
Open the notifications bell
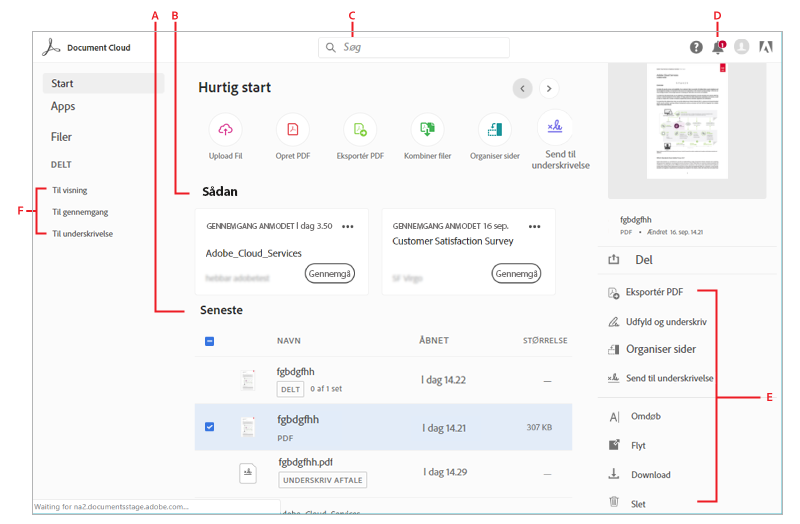718,47
